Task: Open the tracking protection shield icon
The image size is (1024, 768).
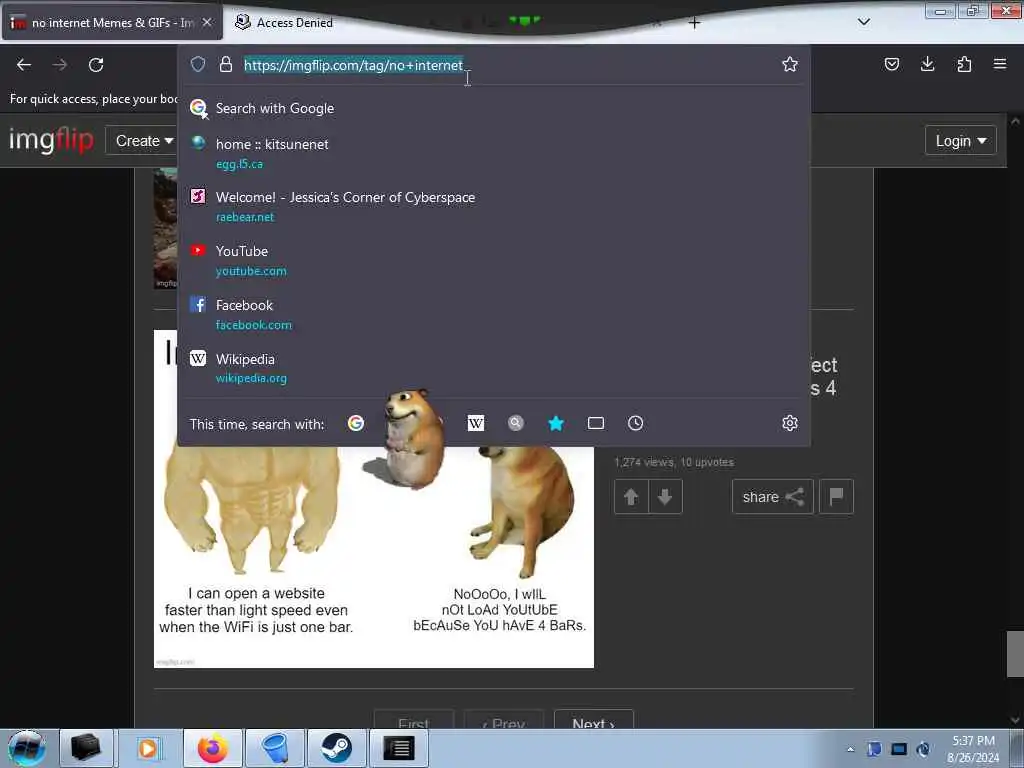Action: [198, 64]
